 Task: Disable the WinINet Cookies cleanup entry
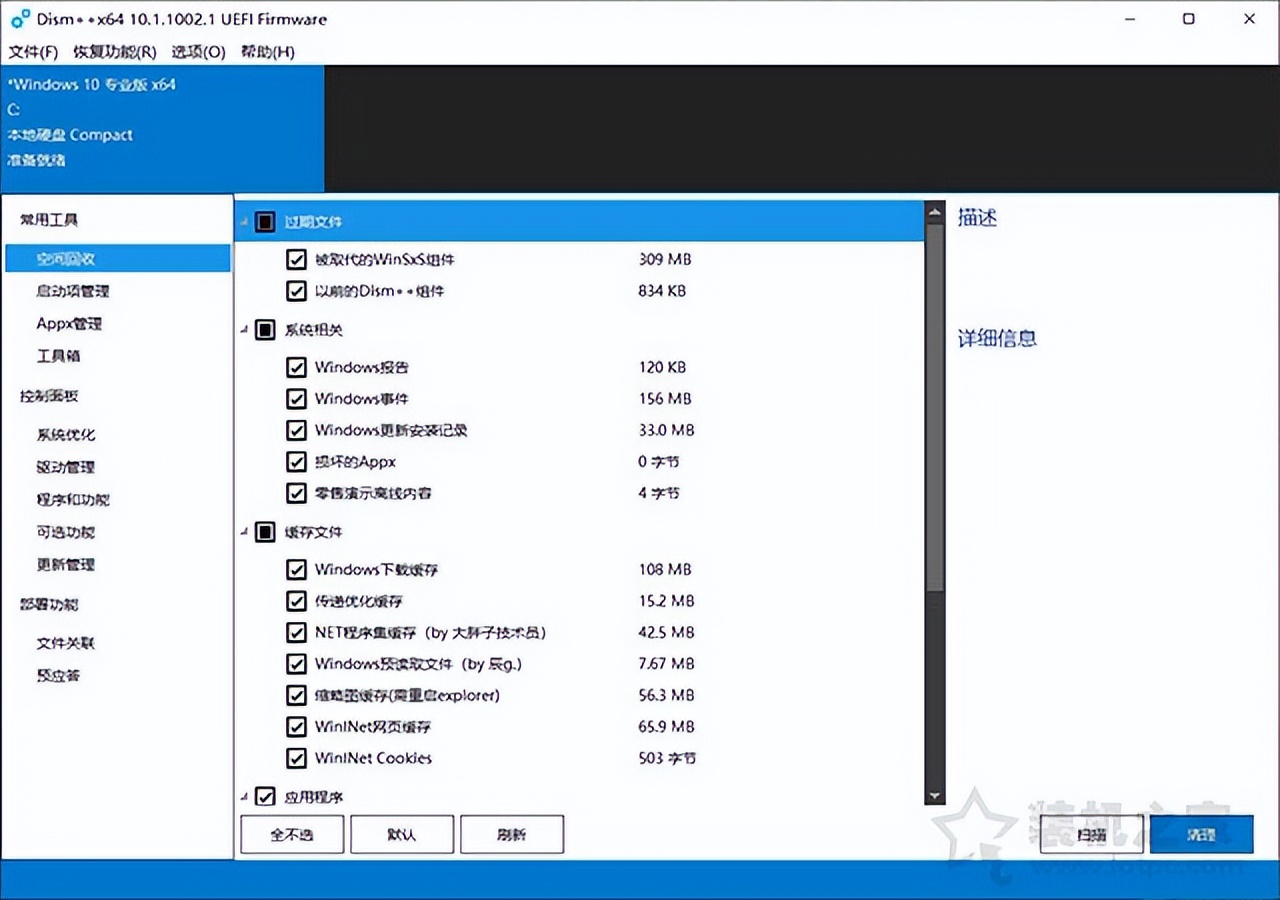(x=296, y=758)
